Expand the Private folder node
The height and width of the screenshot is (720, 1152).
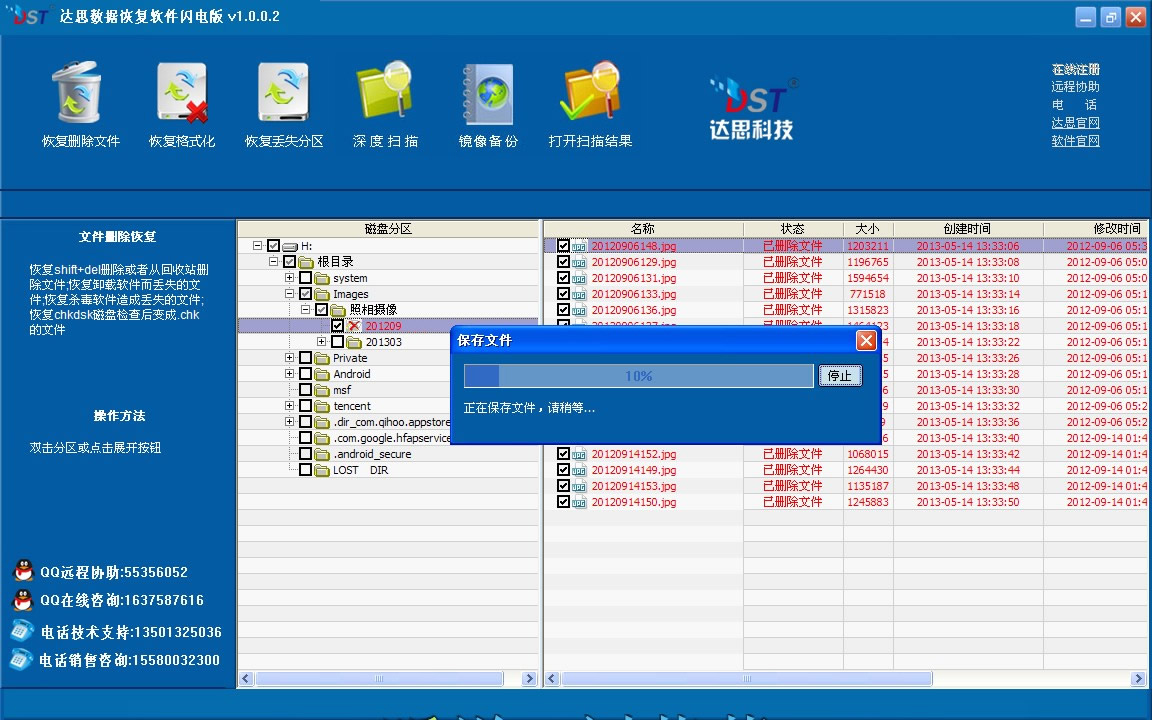[289, 358]
